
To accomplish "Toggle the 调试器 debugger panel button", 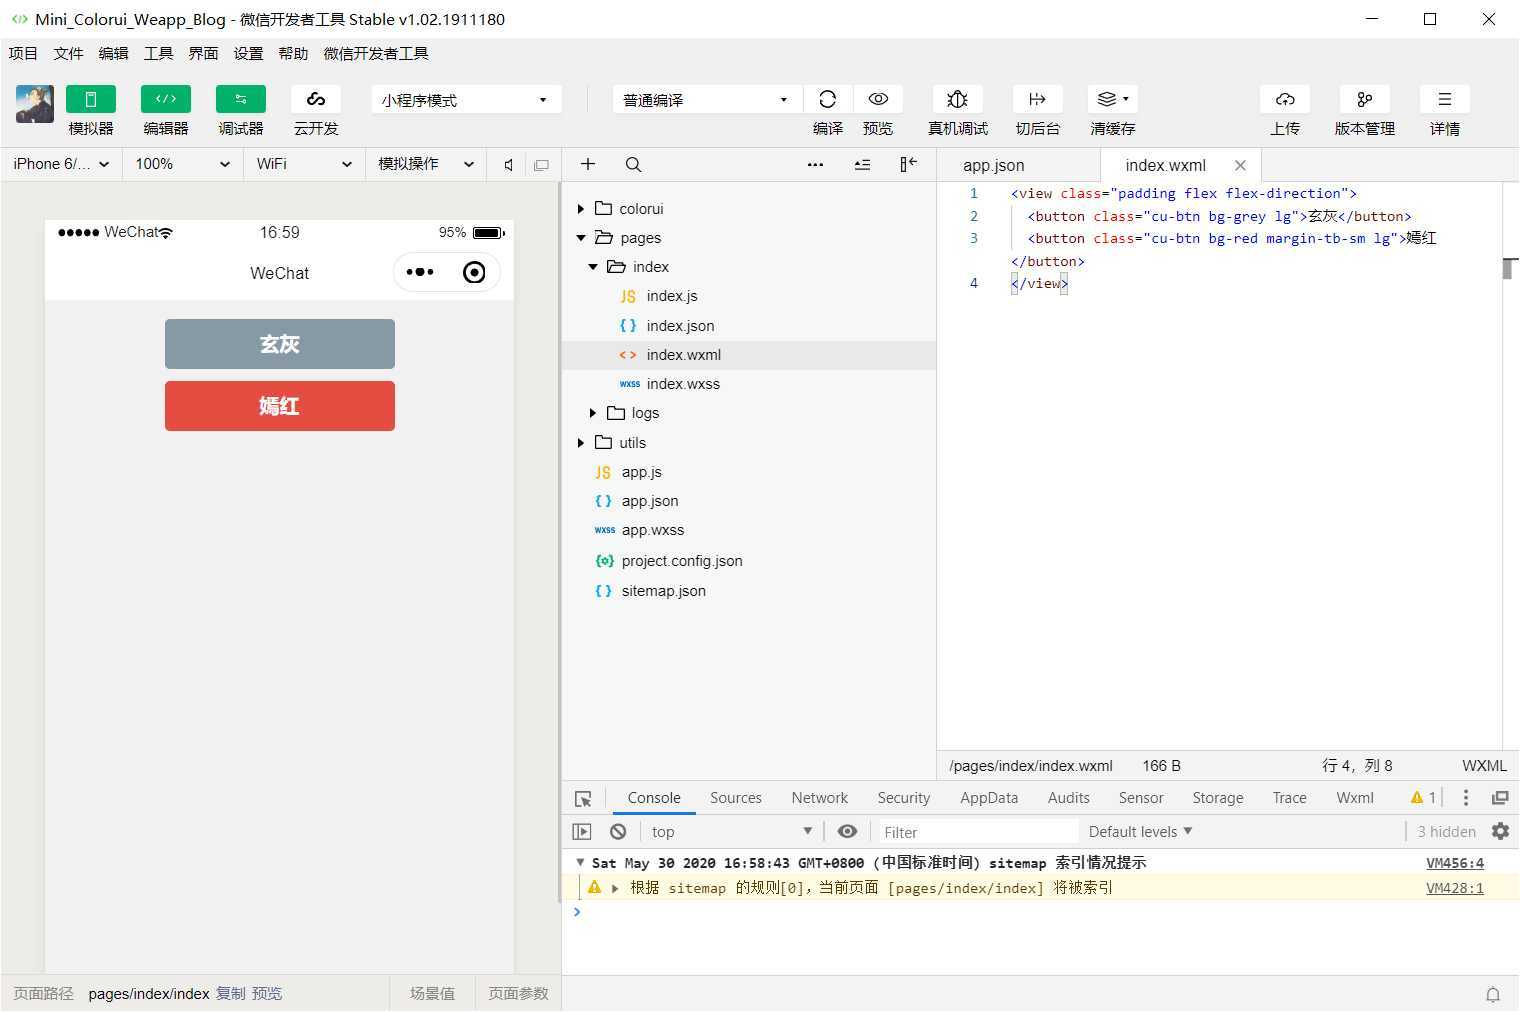I will click(241, 99).
